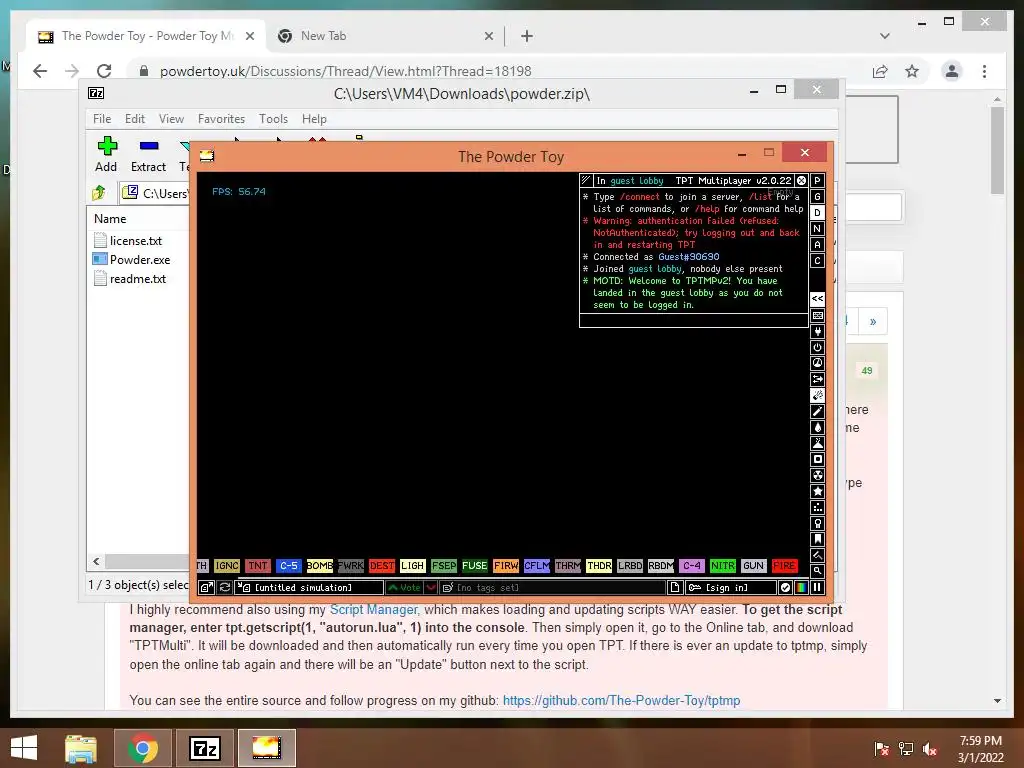The width and height of the screenshot is (1024, 768).
Task: Click the 7-Zip Add button
Action: [x=106, y=154]
